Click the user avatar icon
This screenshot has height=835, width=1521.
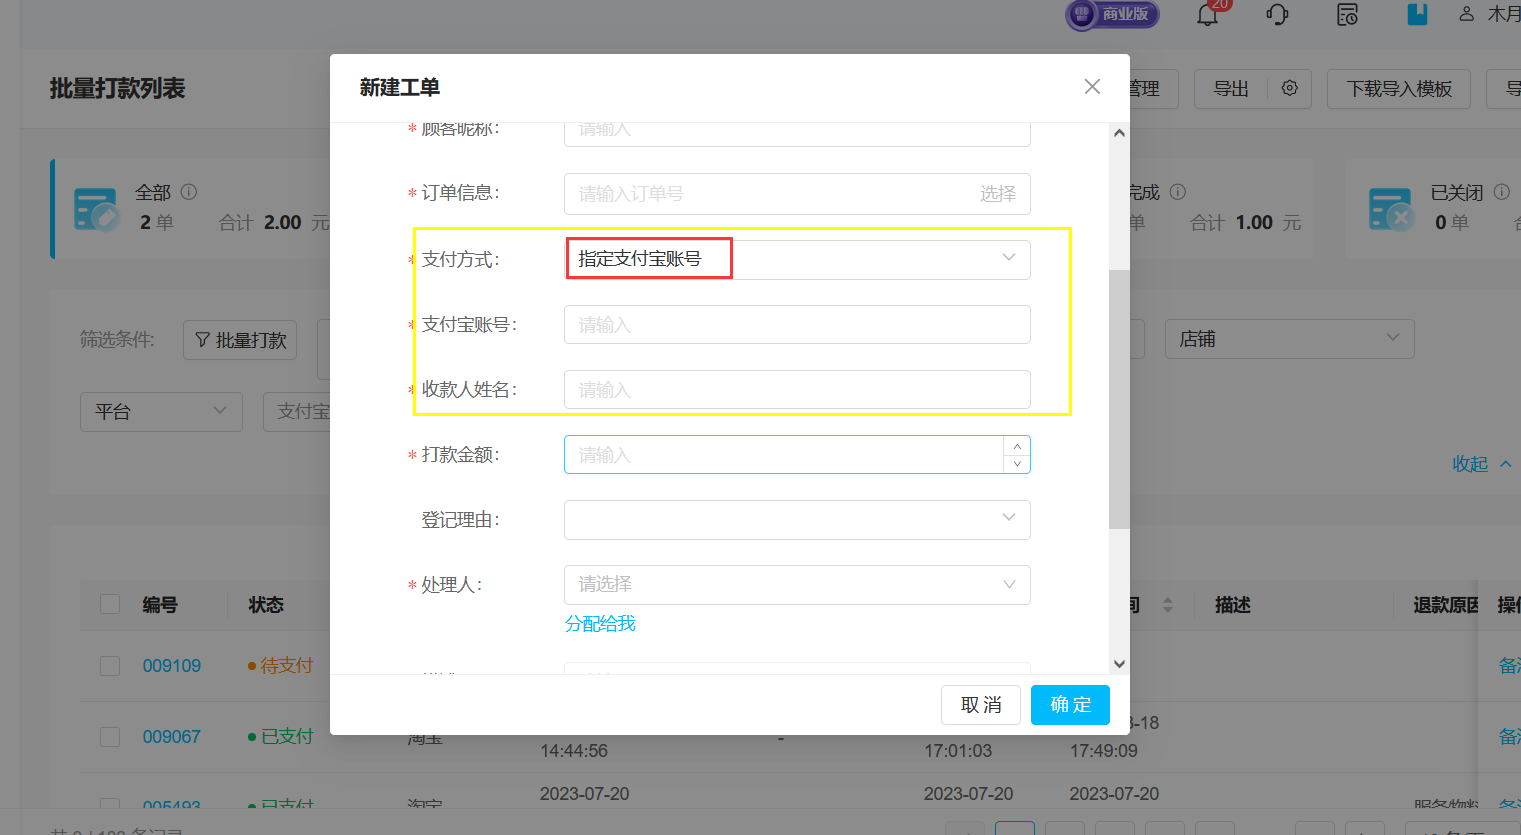pos(1467,14)
